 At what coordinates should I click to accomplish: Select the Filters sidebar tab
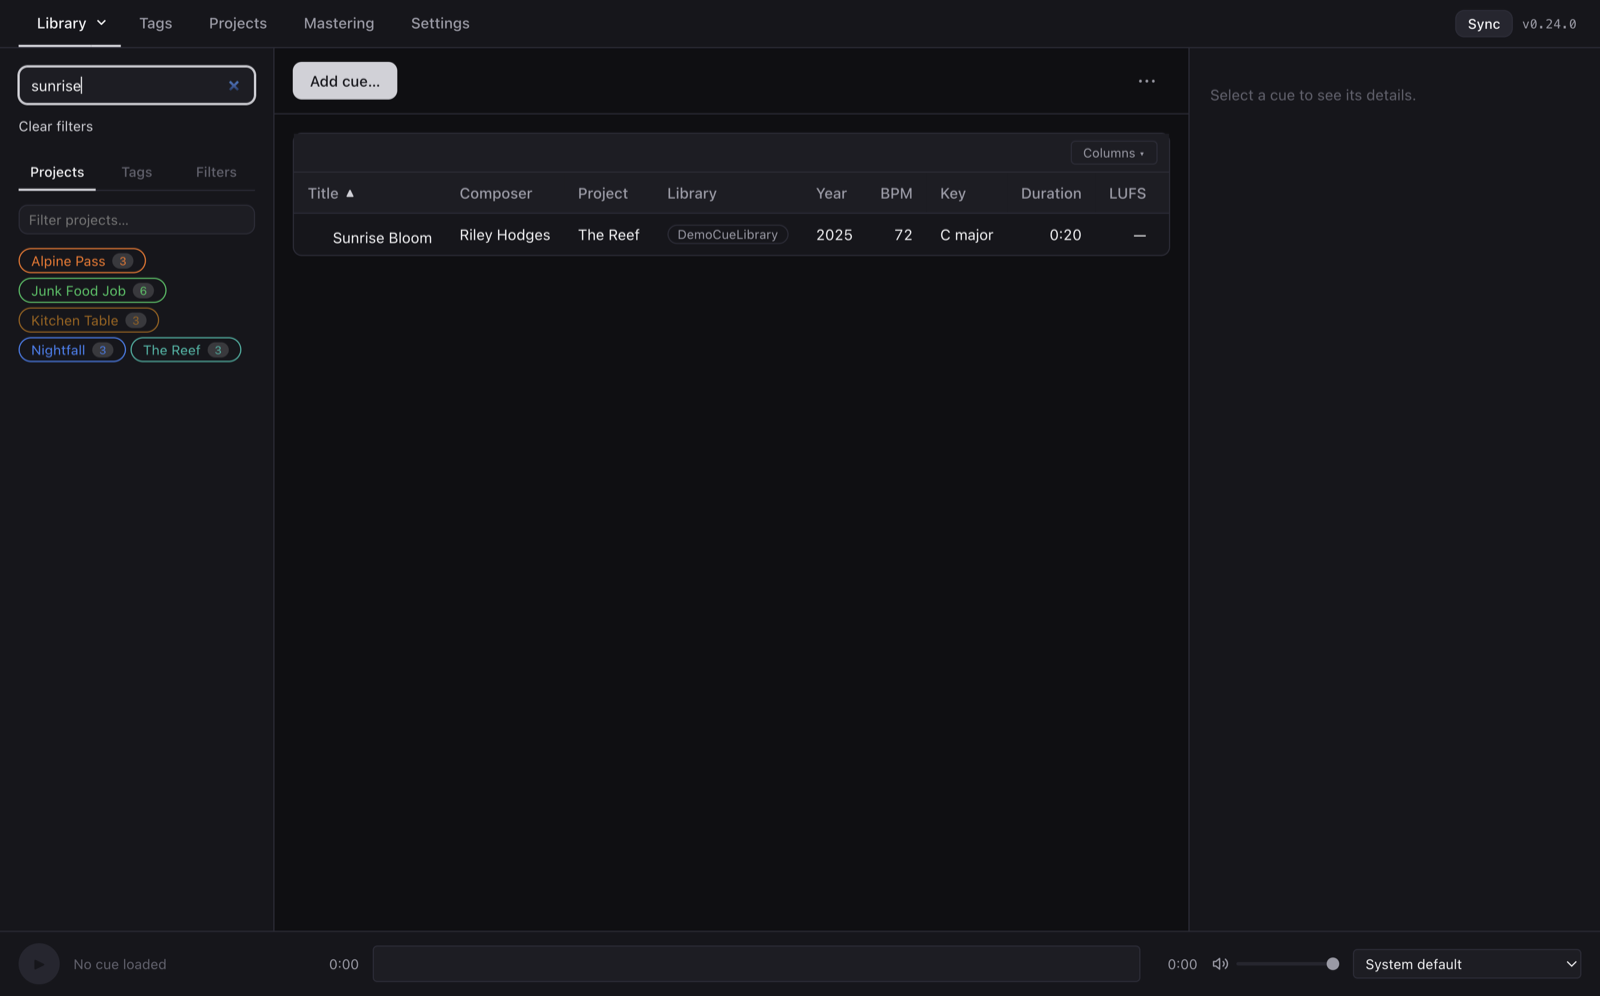tap(216, 172)
